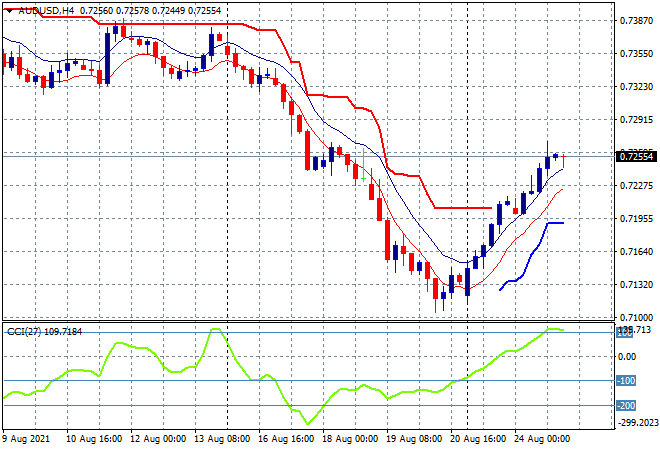Select the AUDUSD,H4 chart title text
The image size is (660, 450).
pos(46,11)
